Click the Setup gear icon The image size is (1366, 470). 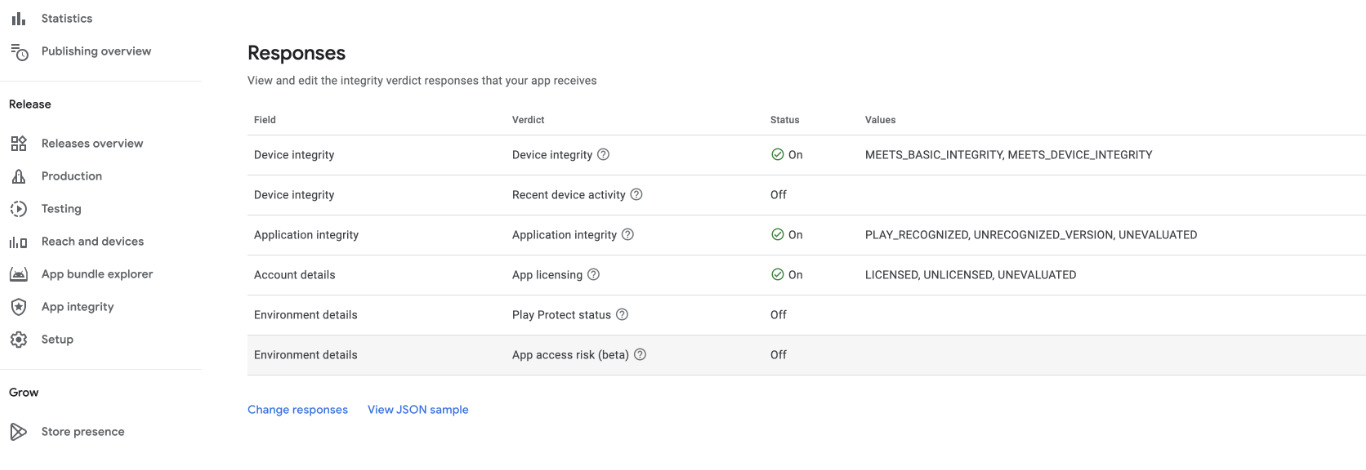click(x=18, y=340)
